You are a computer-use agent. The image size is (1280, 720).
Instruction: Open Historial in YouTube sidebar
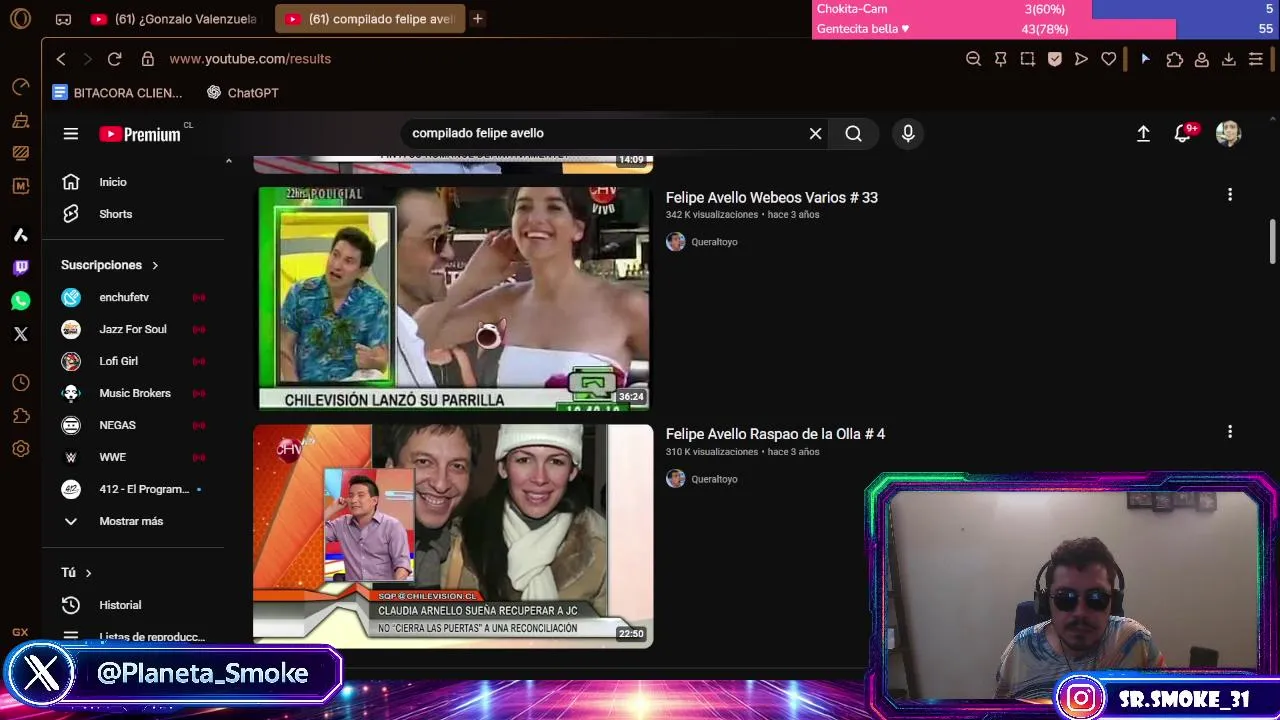135,605
